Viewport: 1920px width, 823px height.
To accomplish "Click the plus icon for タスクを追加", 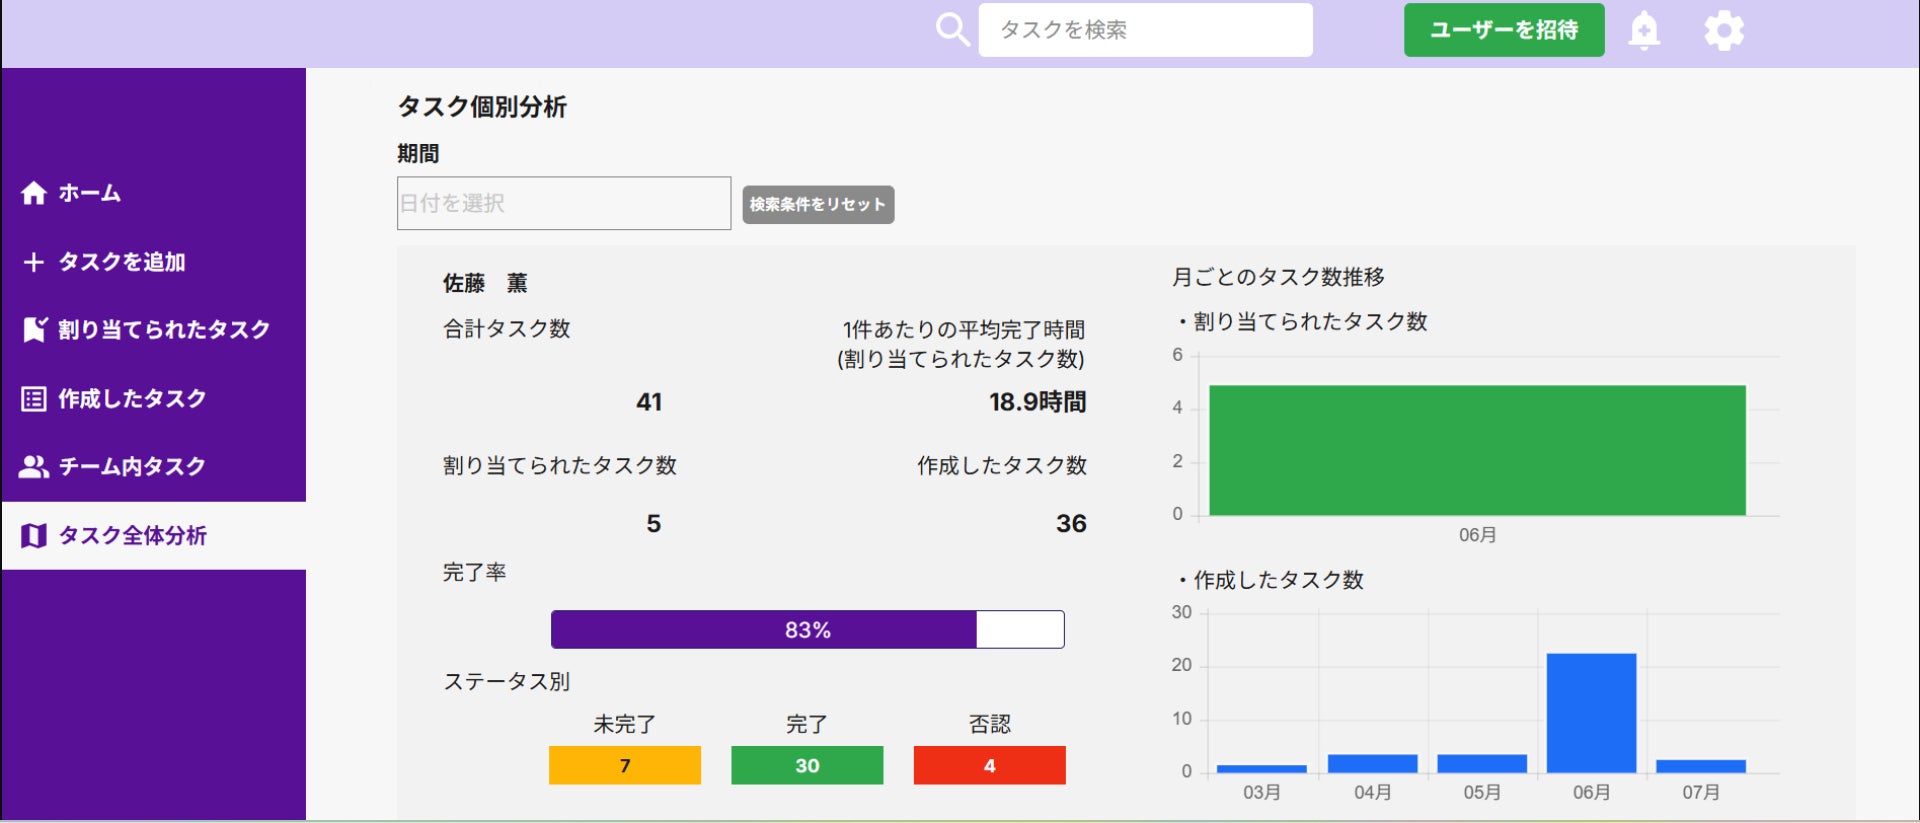I will click(34, 262).
